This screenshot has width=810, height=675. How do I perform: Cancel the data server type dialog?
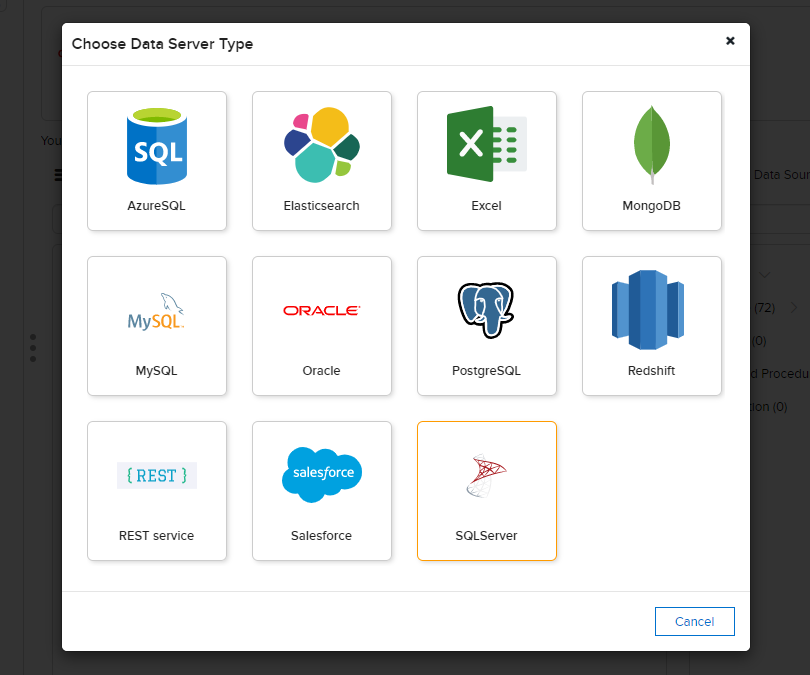click(694, 621)
